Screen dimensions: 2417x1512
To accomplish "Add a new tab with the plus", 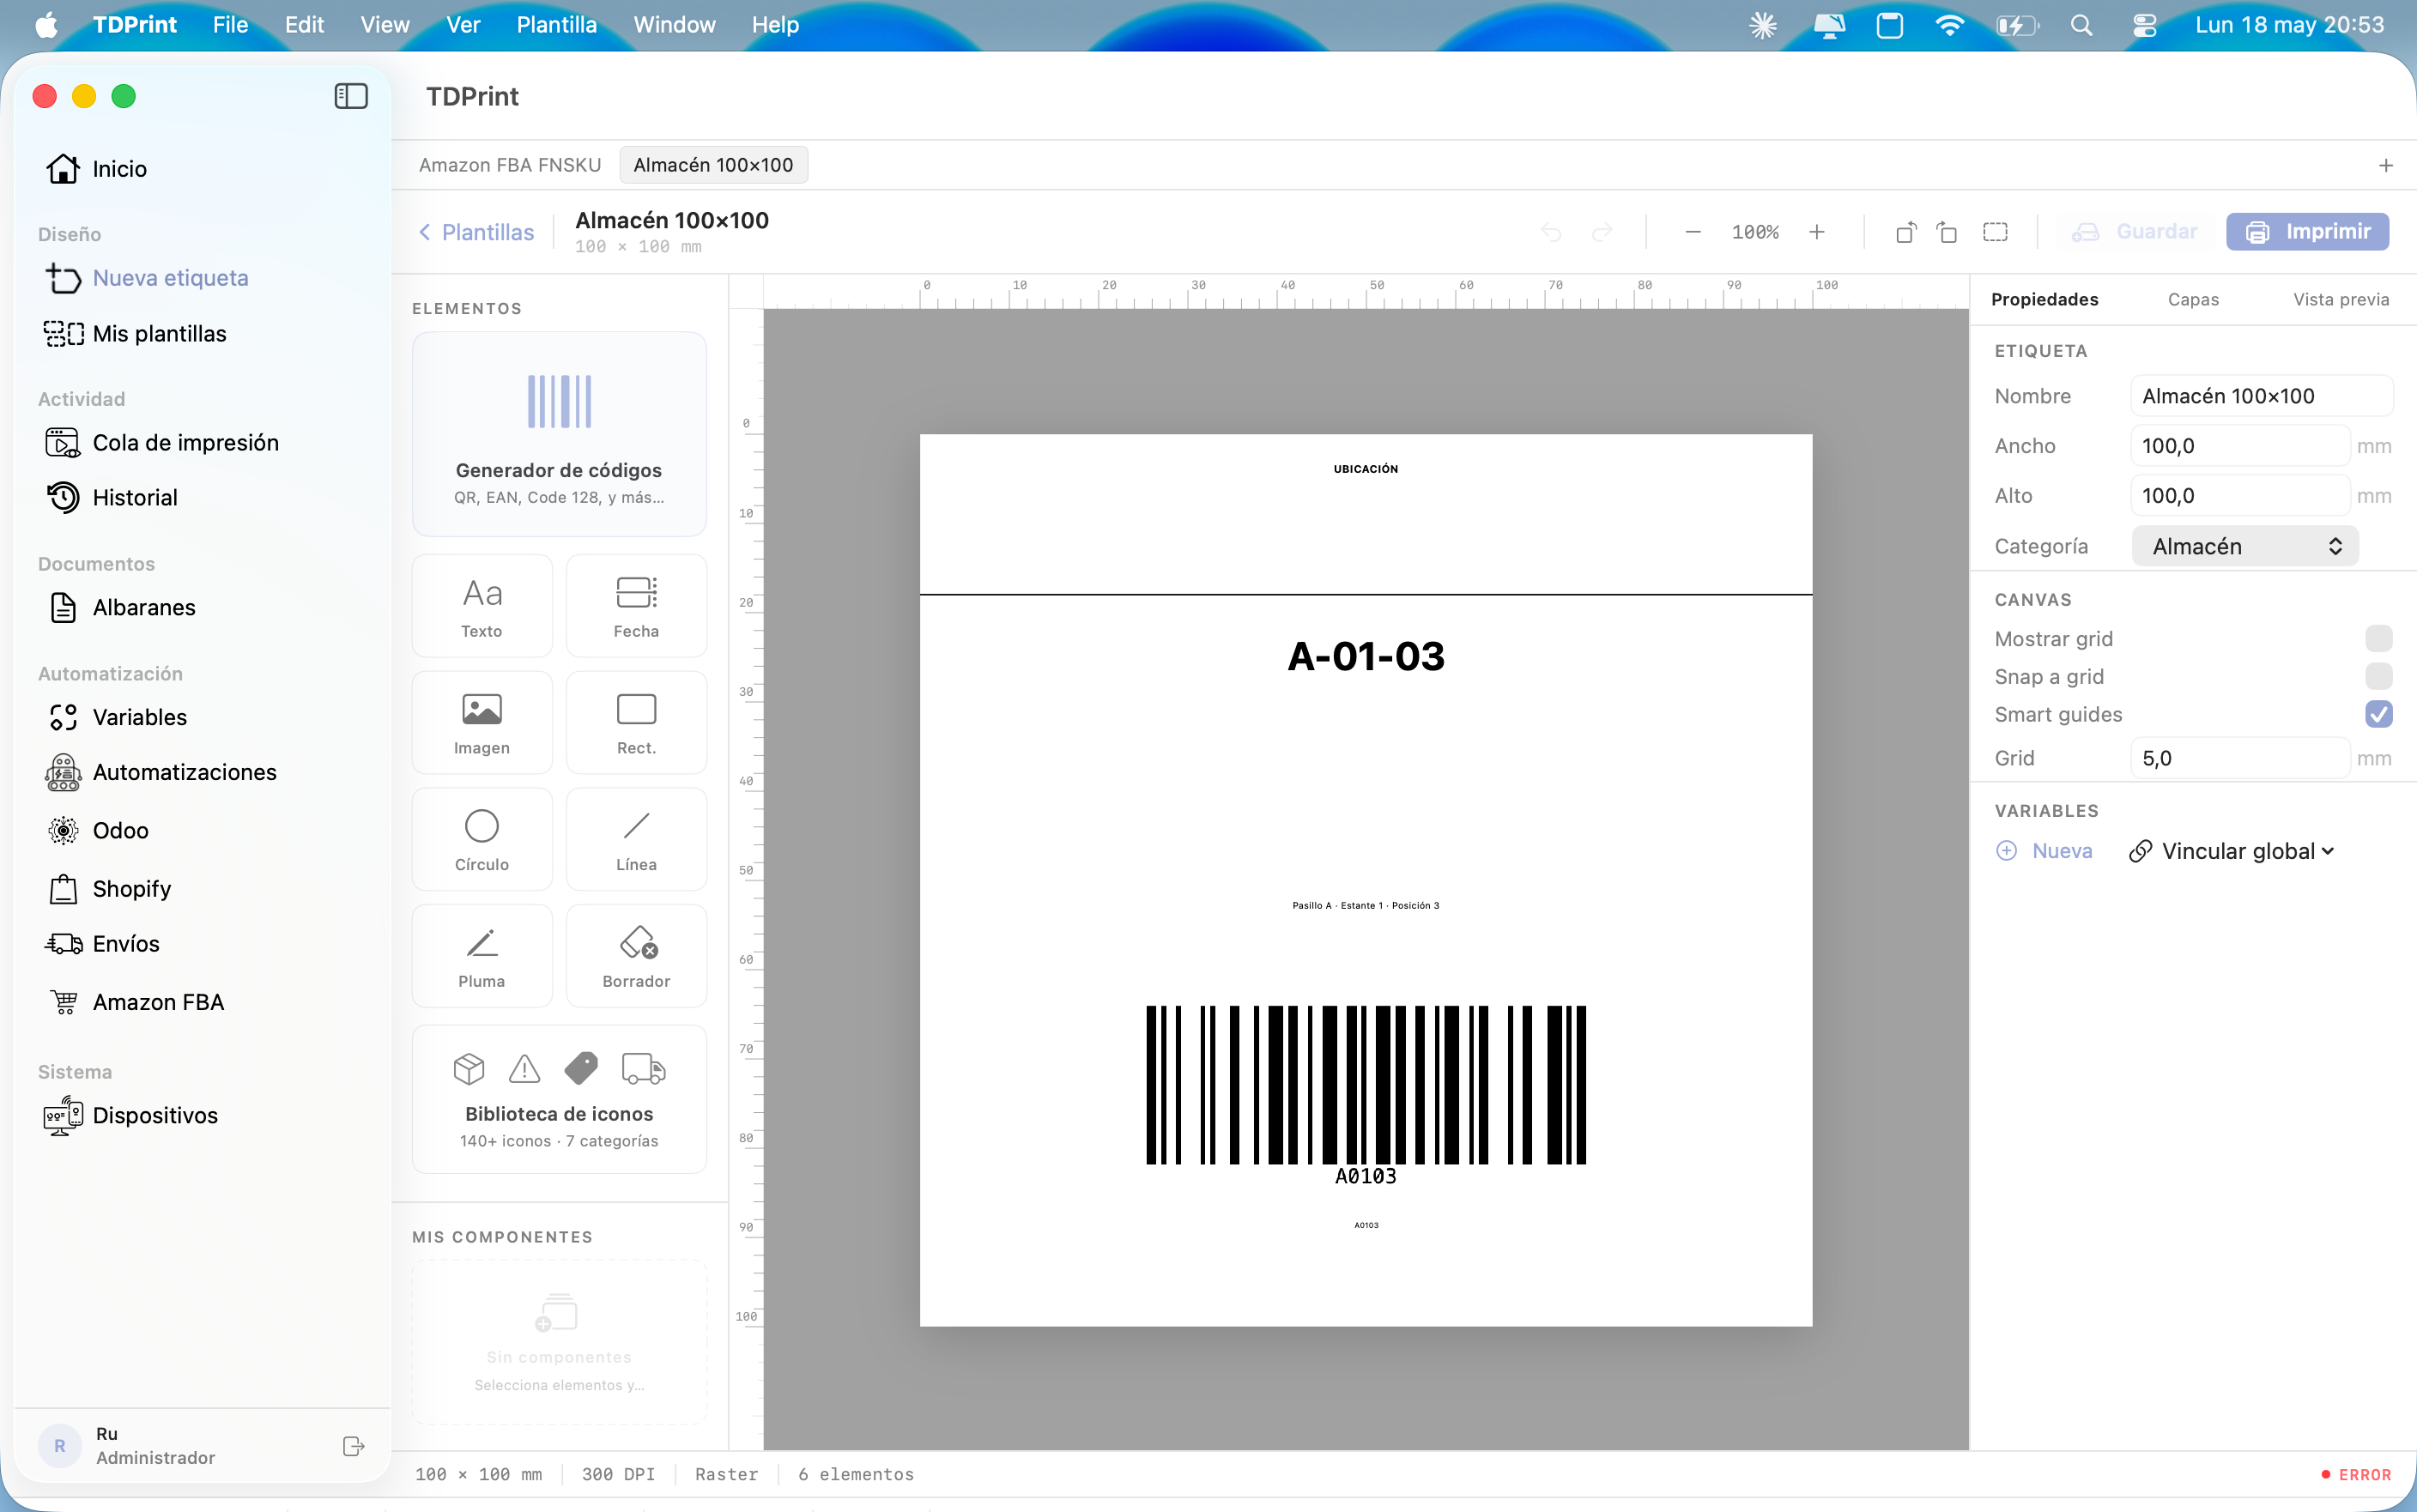I will (2386, 165).
